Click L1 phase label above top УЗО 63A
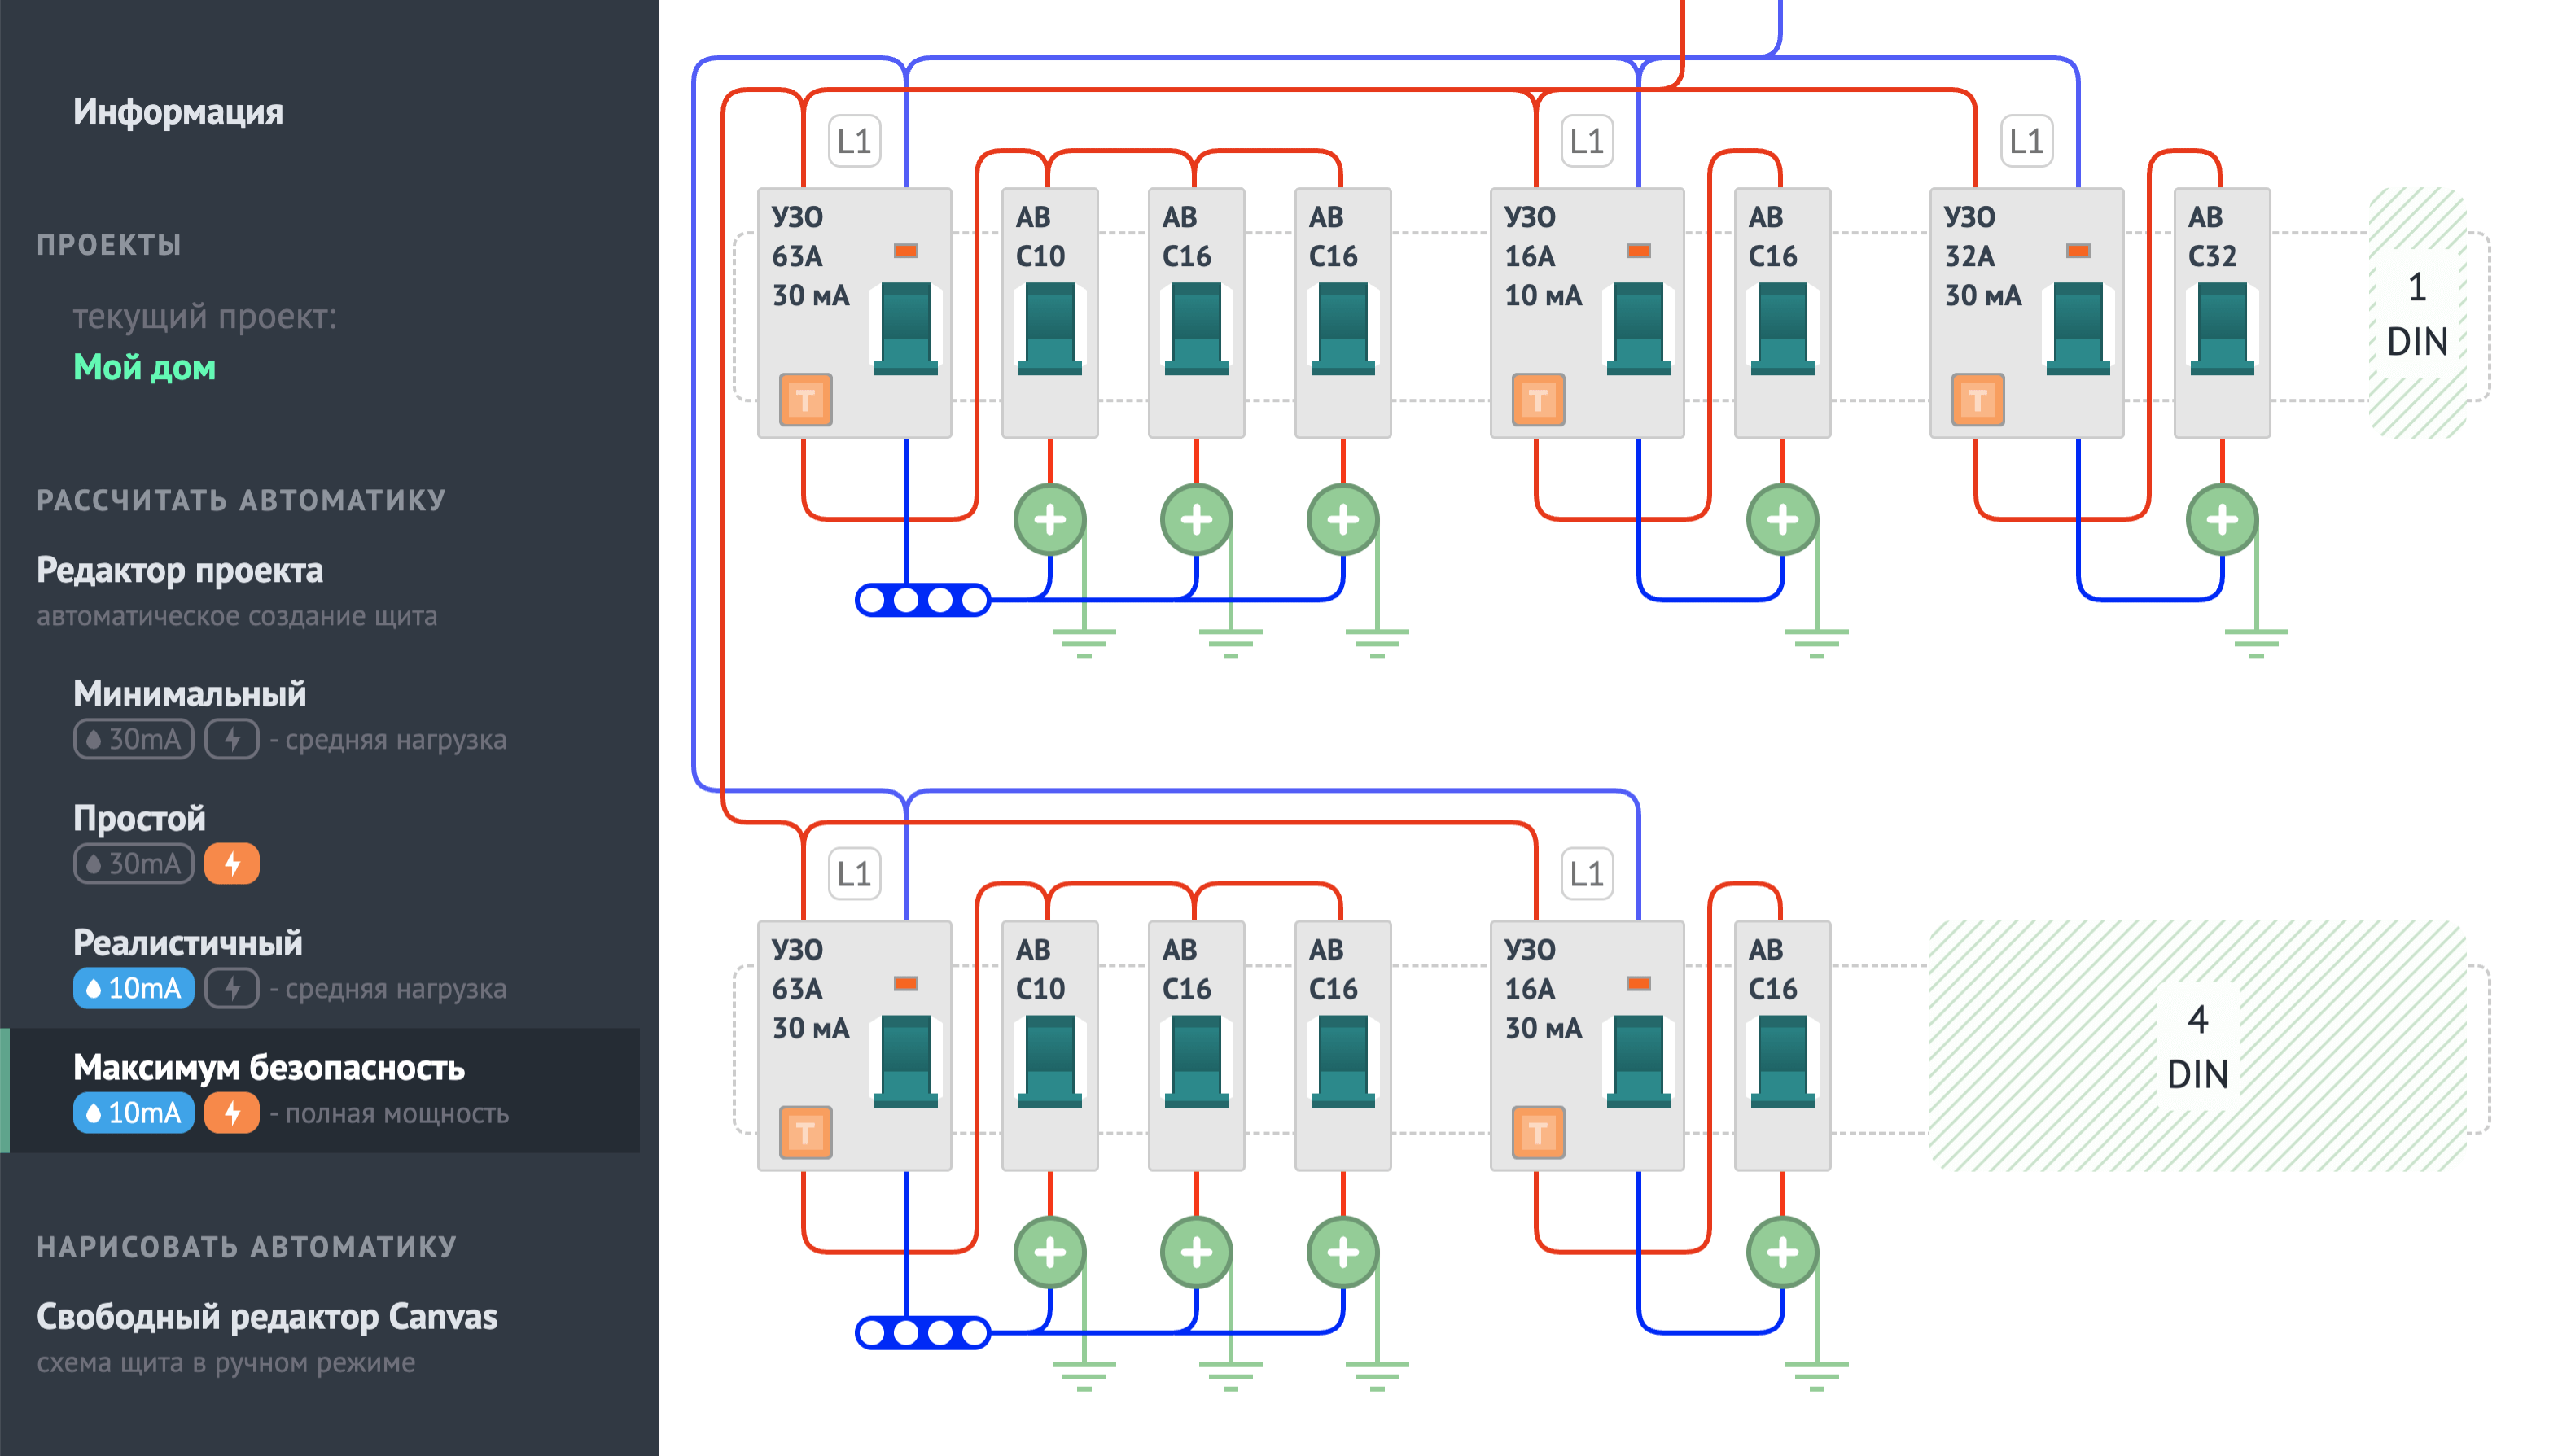 click(x=854, y=141)
